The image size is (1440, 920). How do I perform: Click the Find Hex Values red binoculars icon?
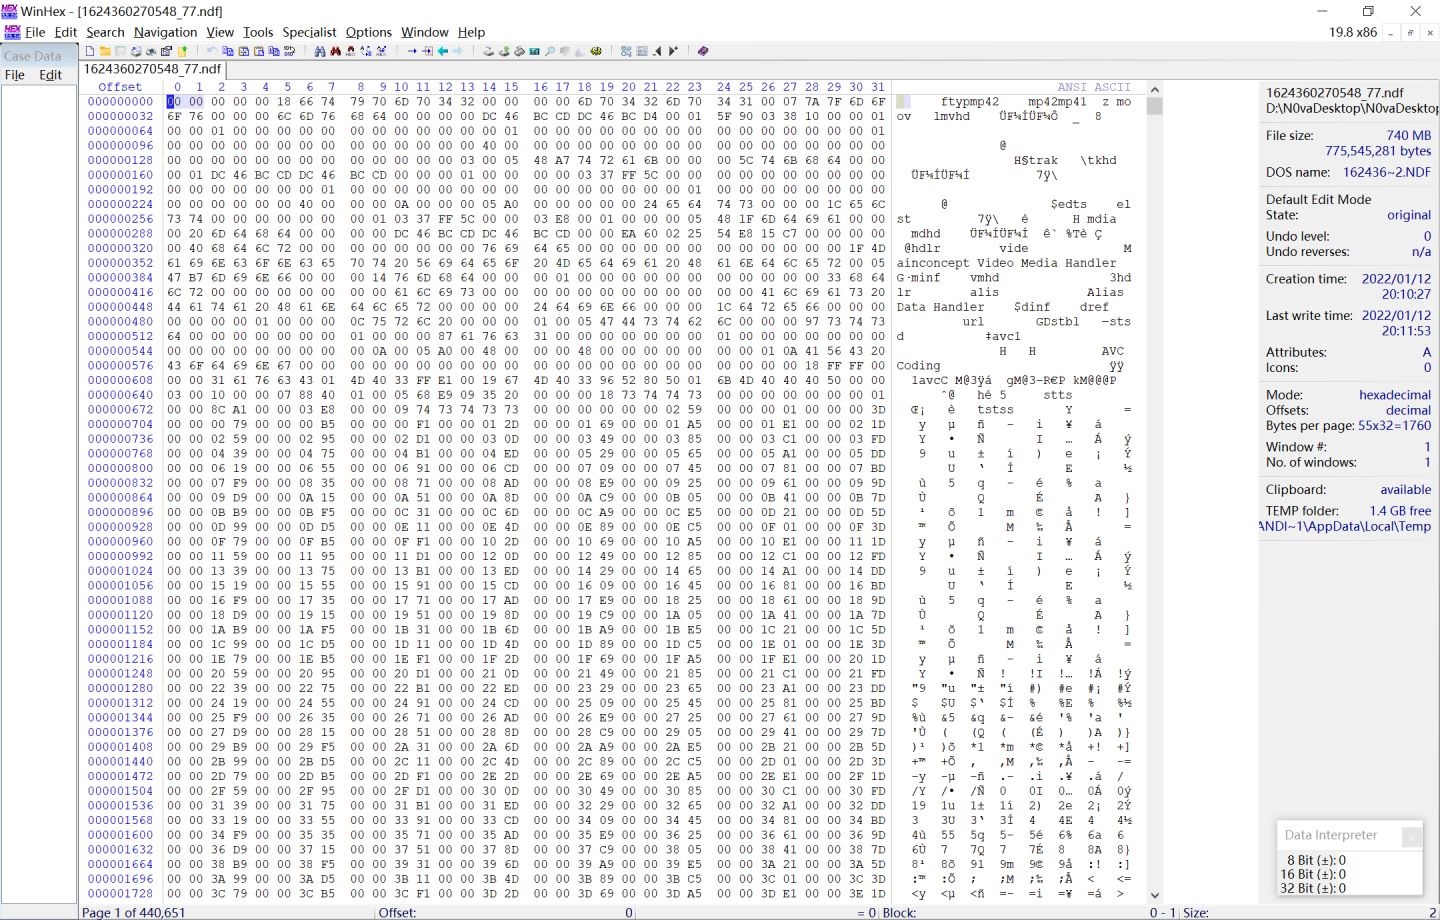pos(335,51)
